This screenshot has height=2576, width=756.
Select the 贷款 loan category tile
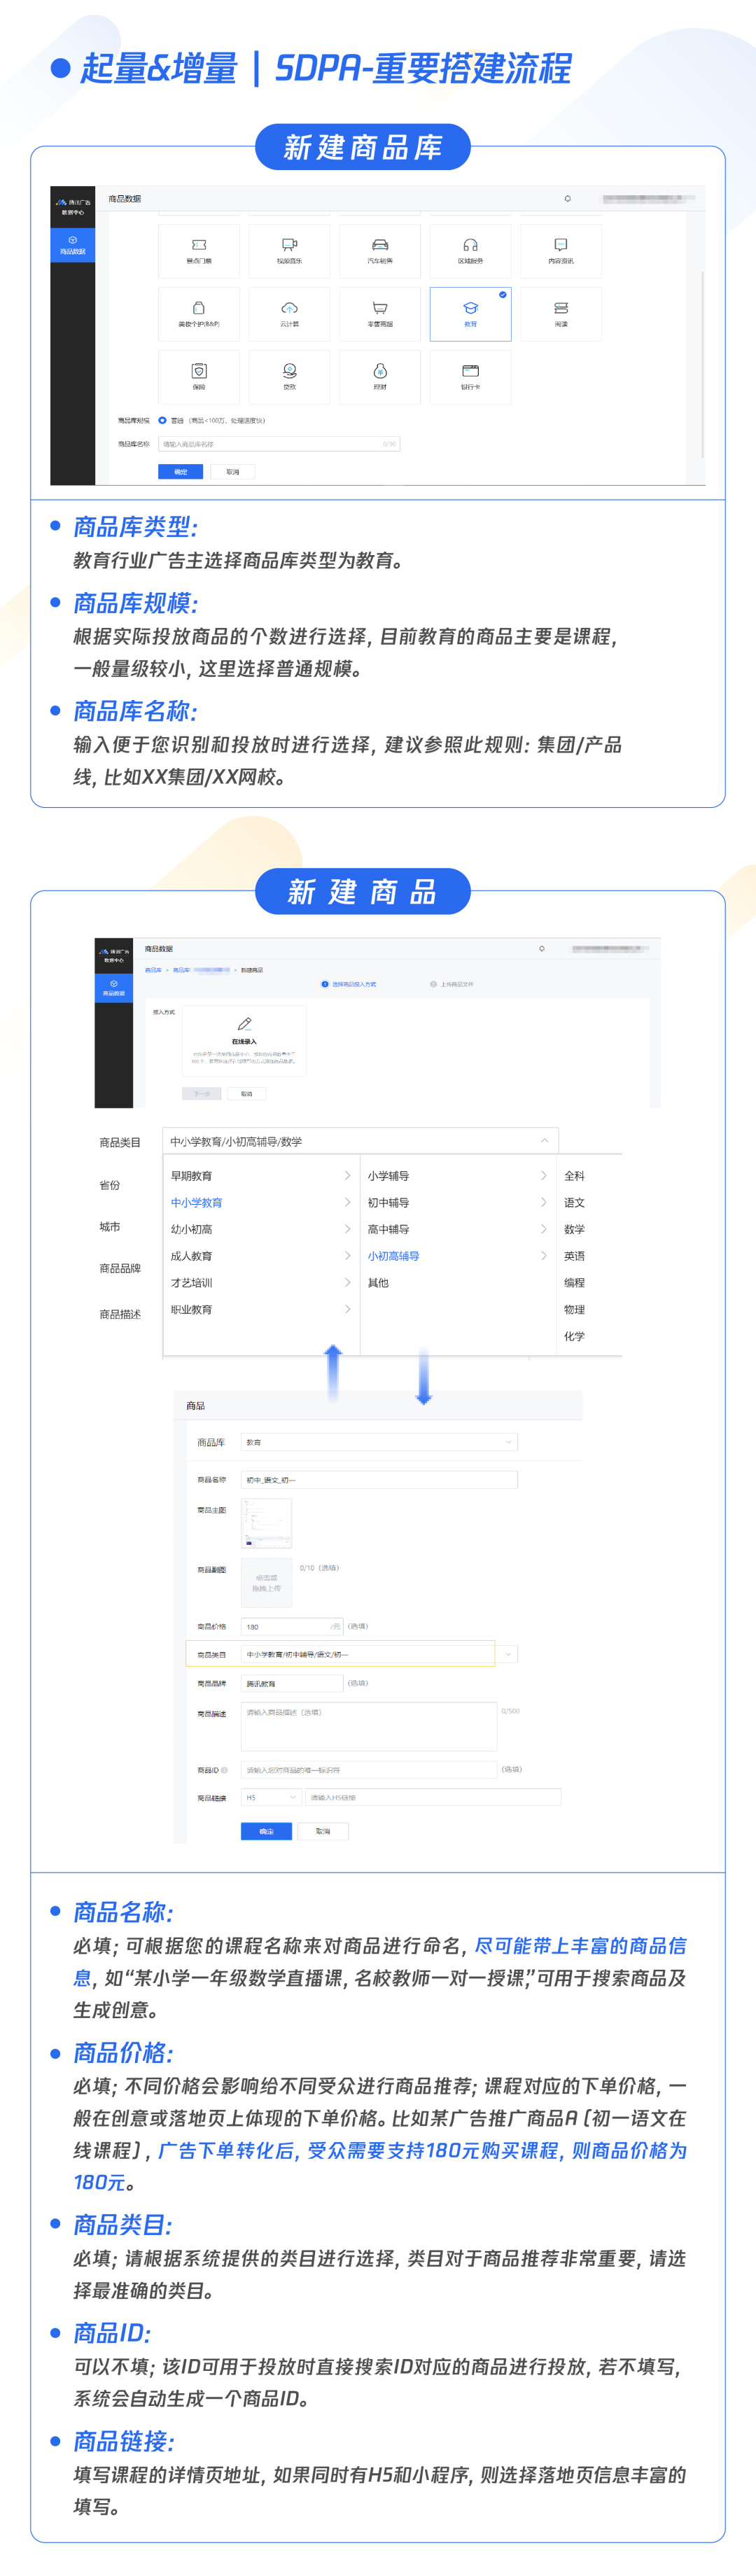coord(289,377)
